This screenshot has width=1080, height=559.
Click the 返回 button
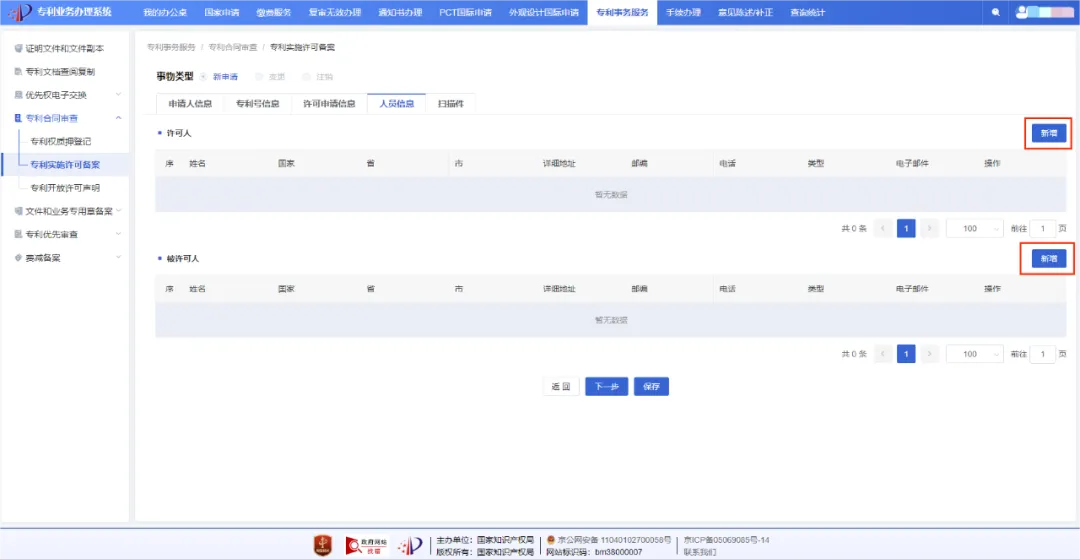point(561,387)
